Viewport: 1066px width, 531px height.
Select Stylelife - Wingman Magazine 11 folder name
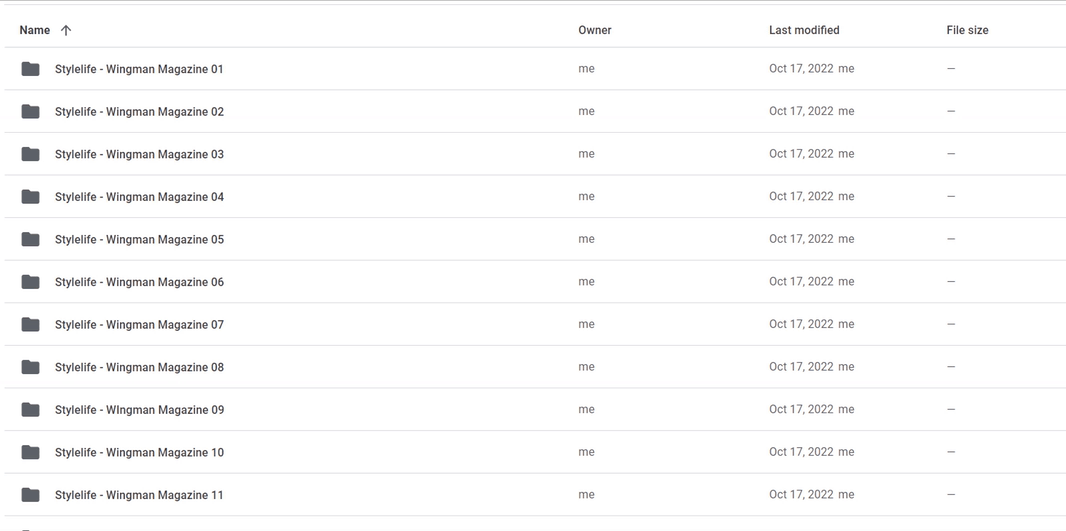click(x=139, y=495)
